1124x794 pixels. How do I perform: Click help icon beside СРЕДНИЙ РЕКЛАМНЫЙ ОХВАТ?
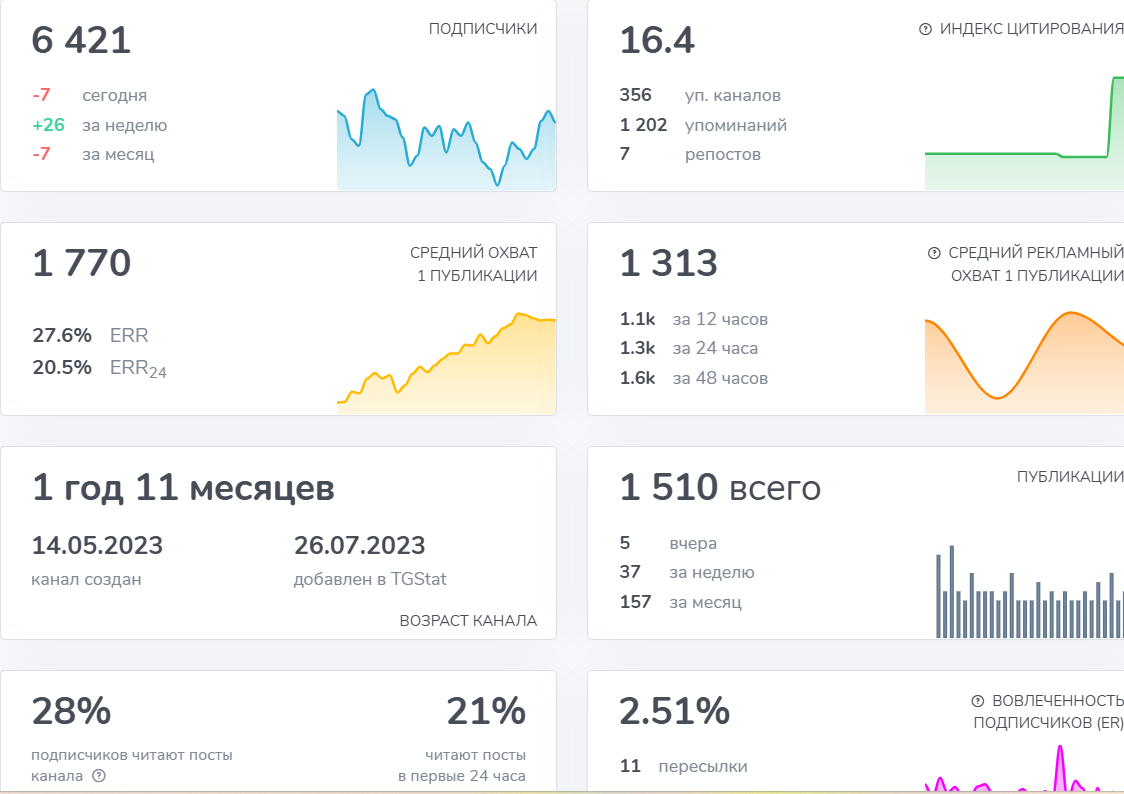[934, 253]
